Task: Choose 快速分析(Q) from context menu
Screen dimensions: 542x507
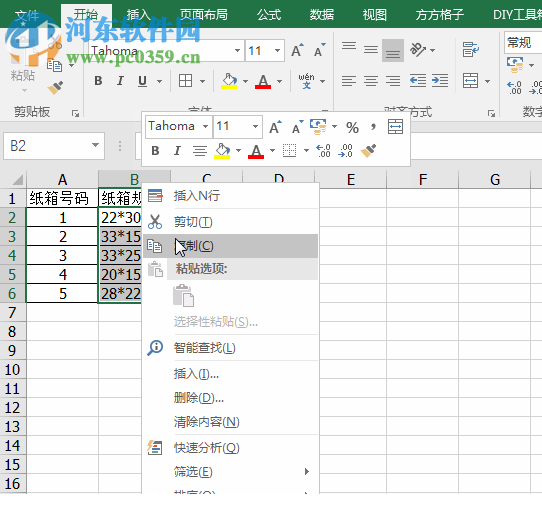Action: (x=231, y=448)
